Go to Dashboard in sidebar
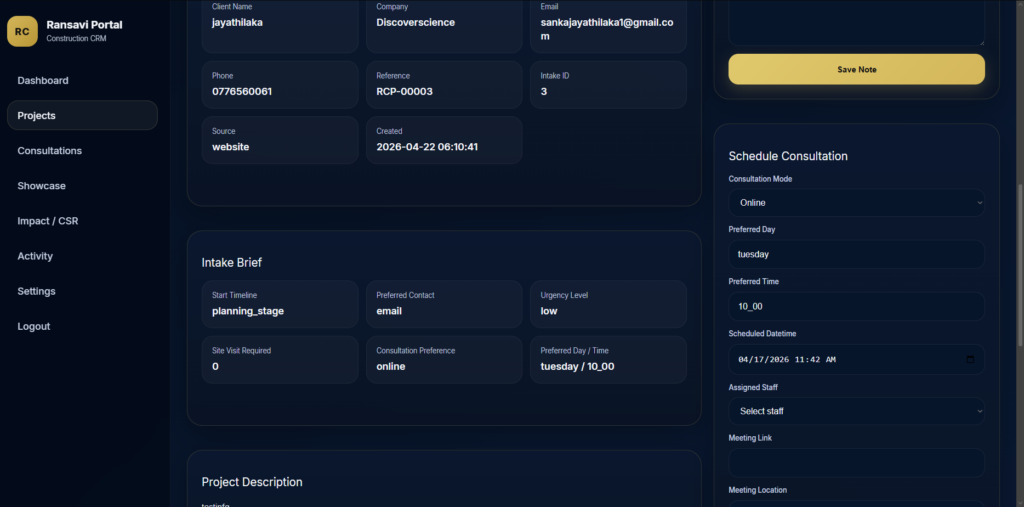Image resolution: width=1024 pixels, height=507 pixels. tap(43, 81)
